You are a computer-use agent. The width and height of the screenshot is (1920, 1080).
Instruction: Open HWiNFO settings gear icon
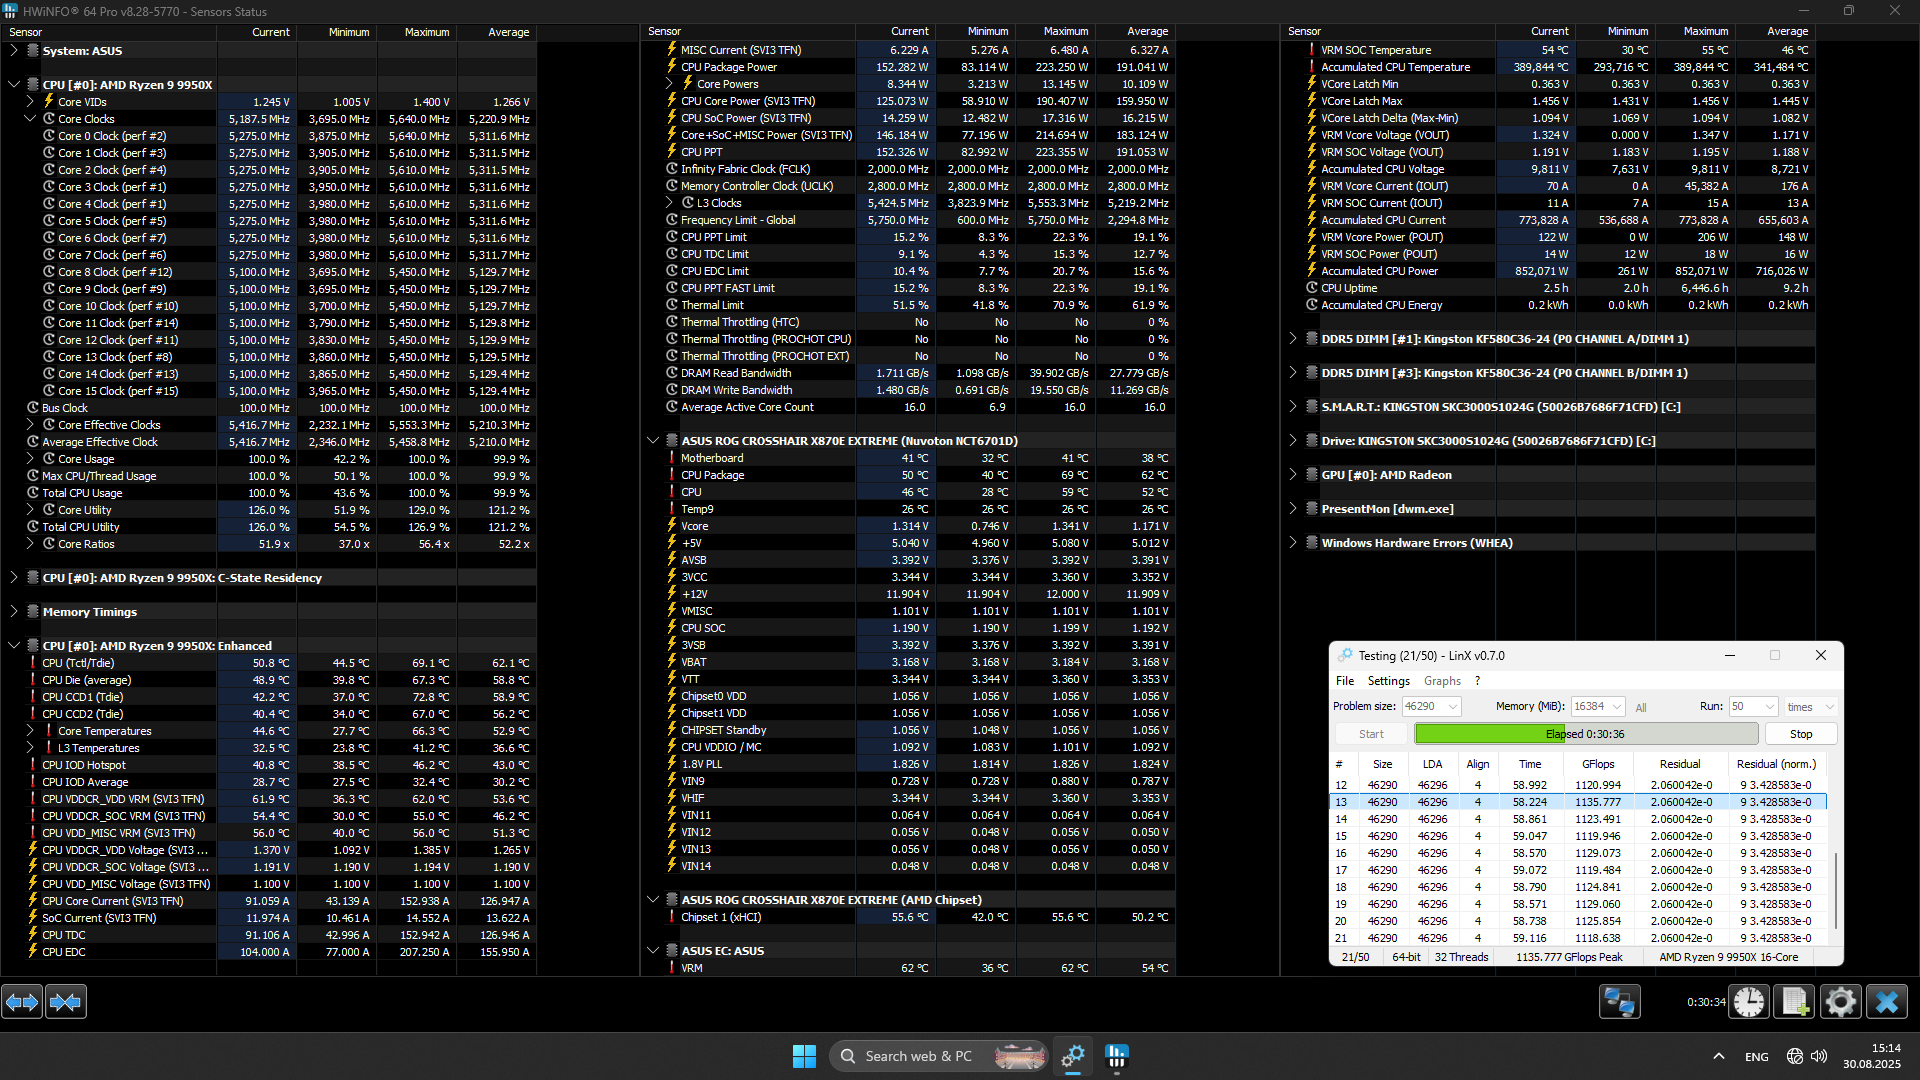pyautogui.click(x=1840, y=1001)
